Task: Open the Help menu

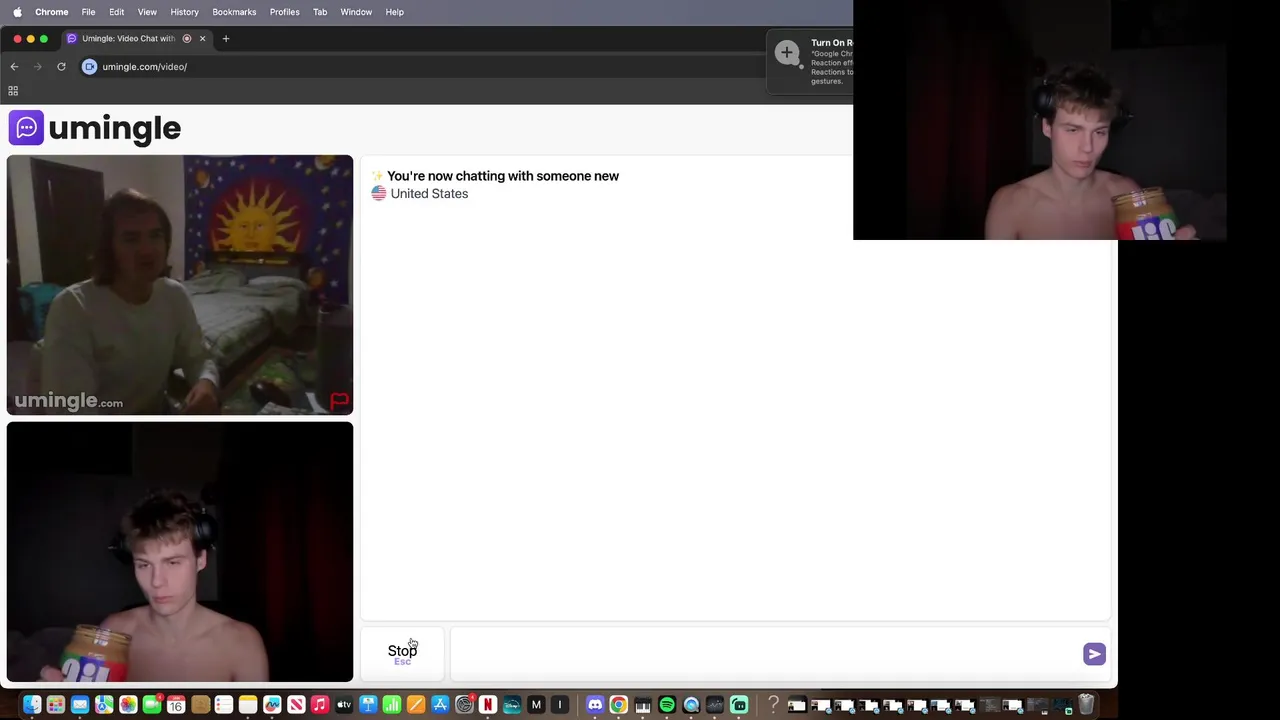Action: coord(395,12)
